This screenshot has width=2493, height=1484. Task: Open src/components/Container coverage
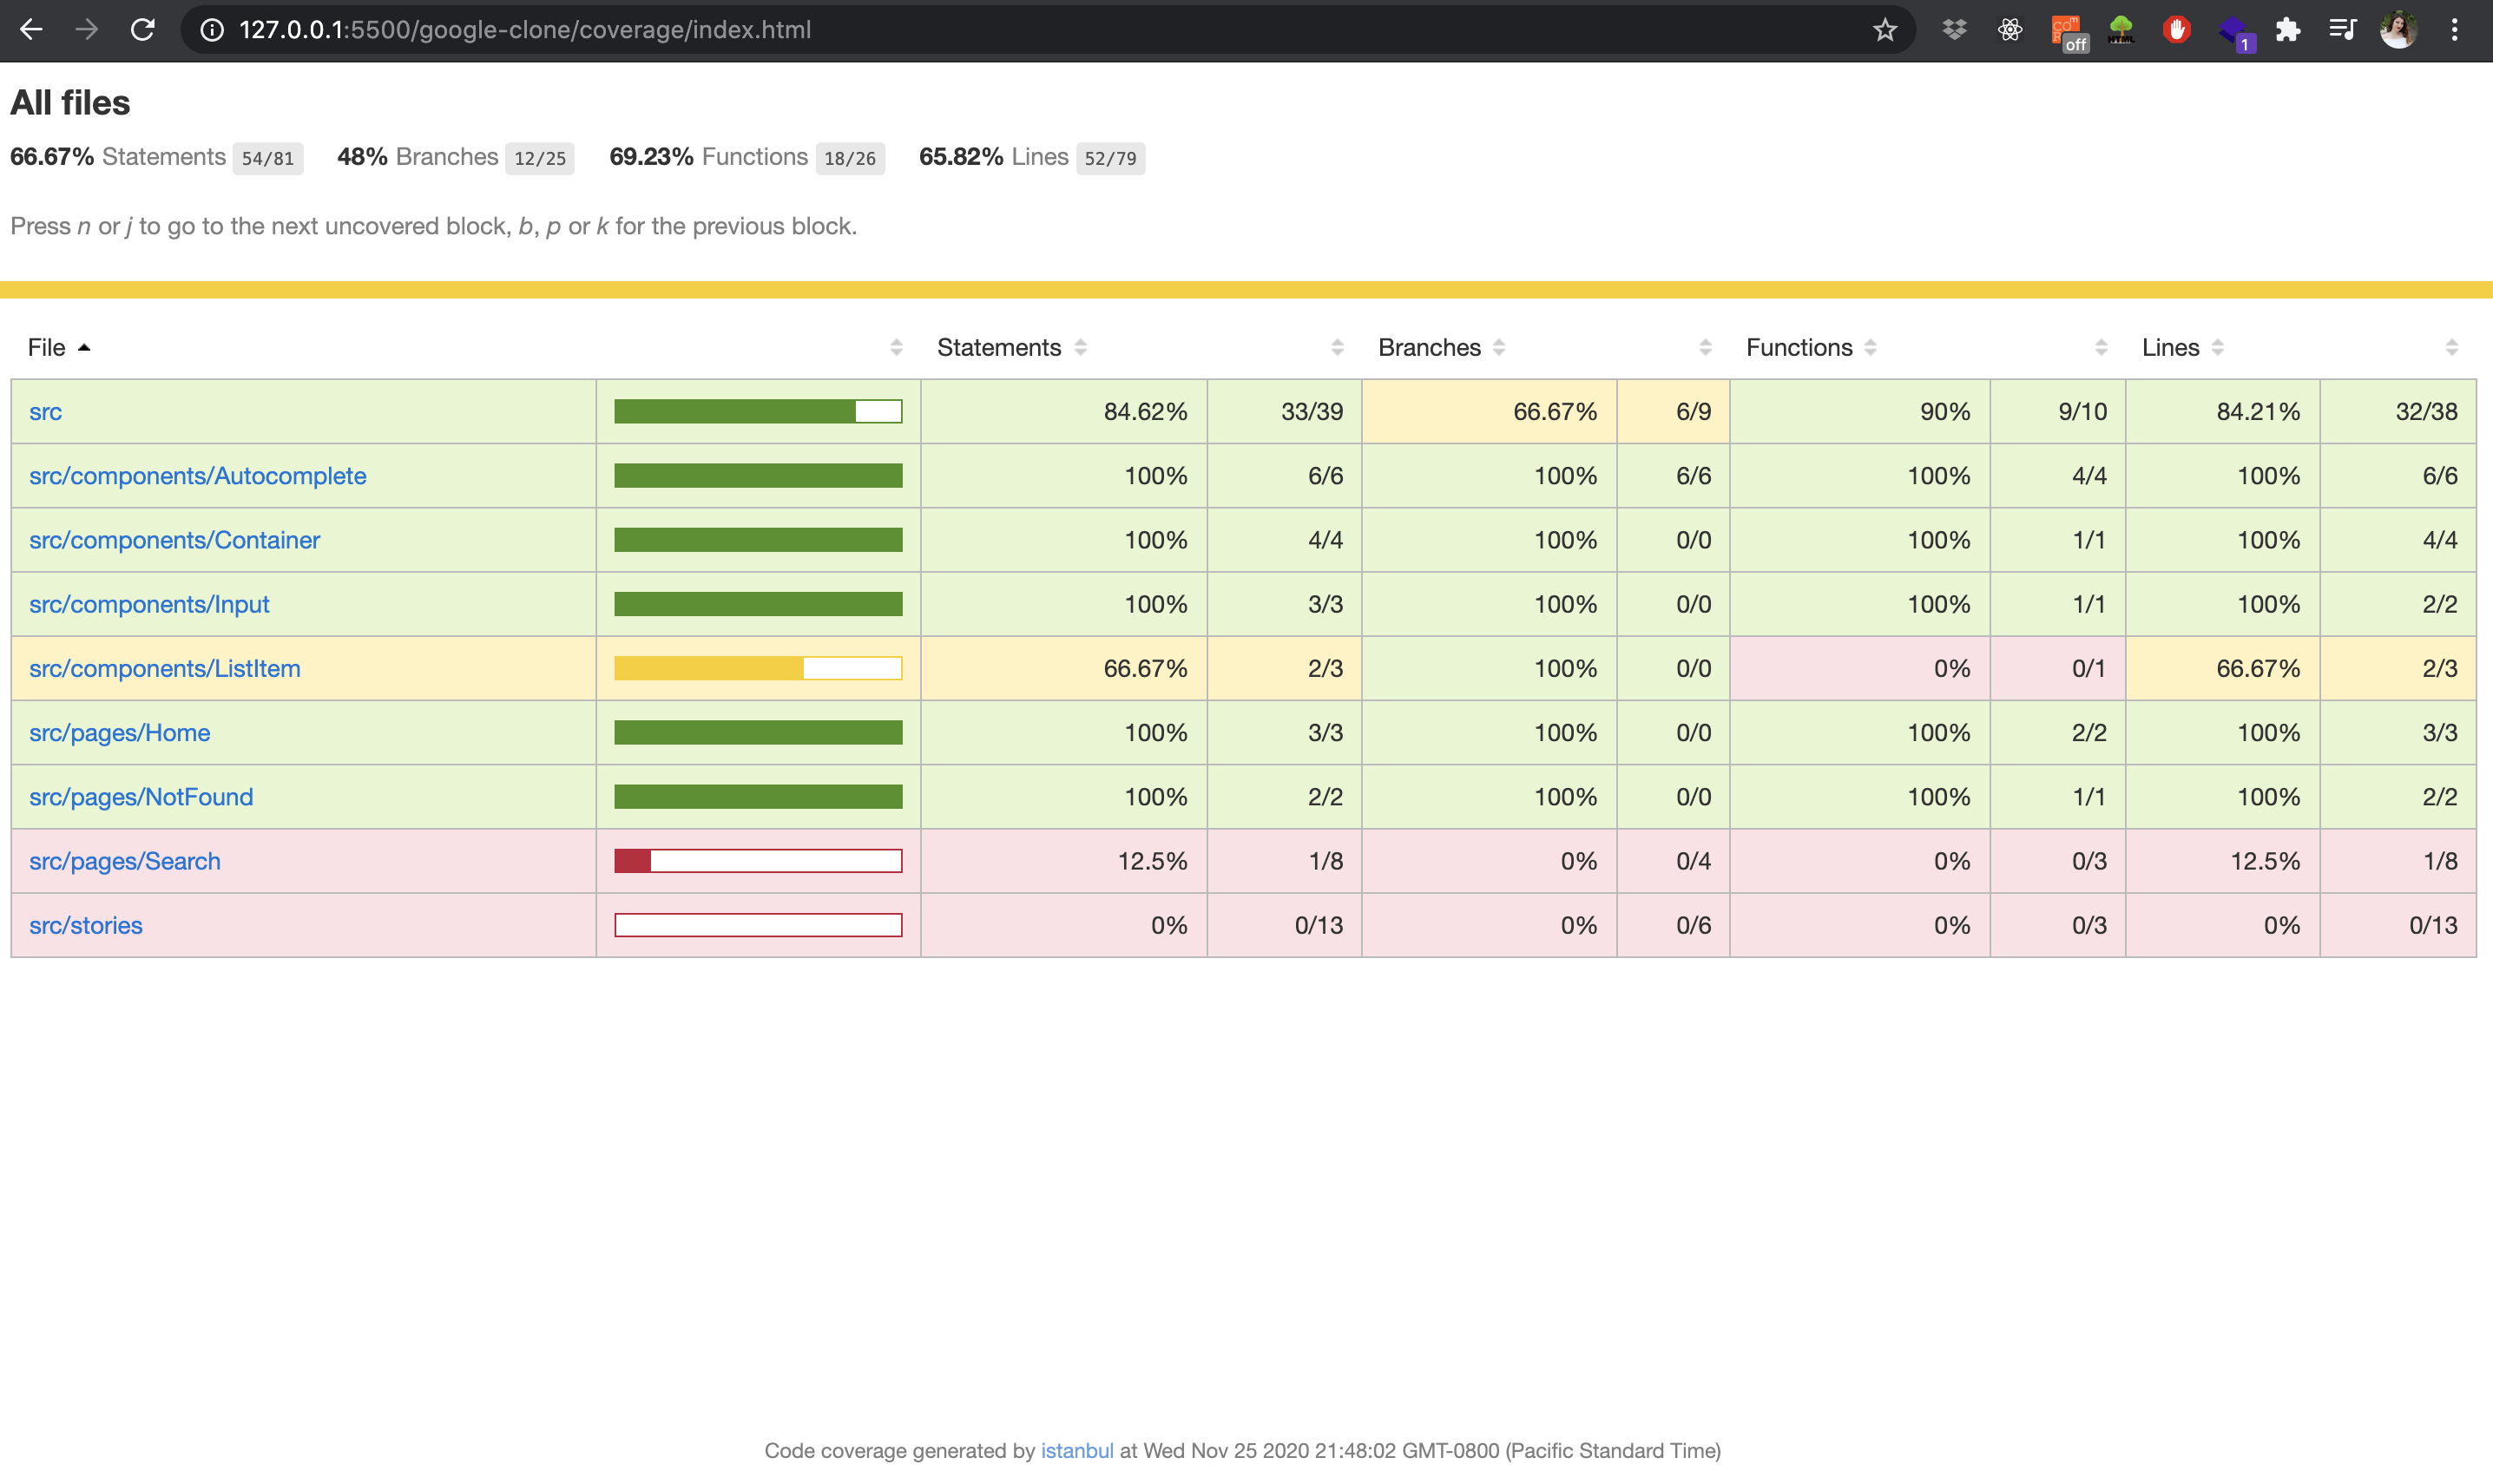[x=174, y=539]
